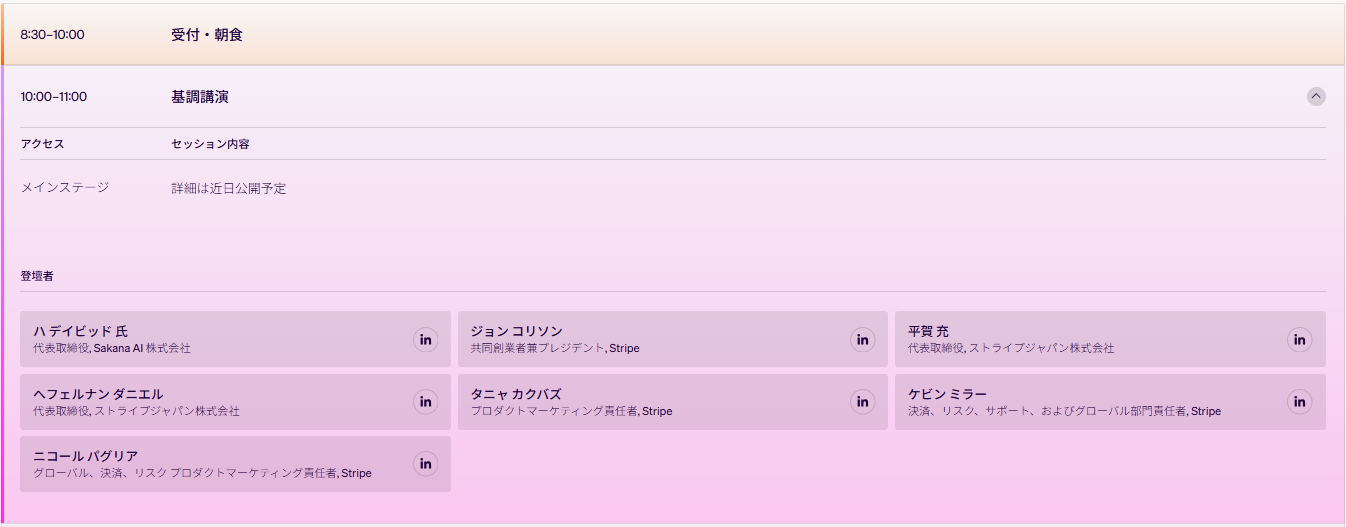Open LinkedIn icon for タニャ カクバズ
The image size is (1346, 527).
point(863,402)
